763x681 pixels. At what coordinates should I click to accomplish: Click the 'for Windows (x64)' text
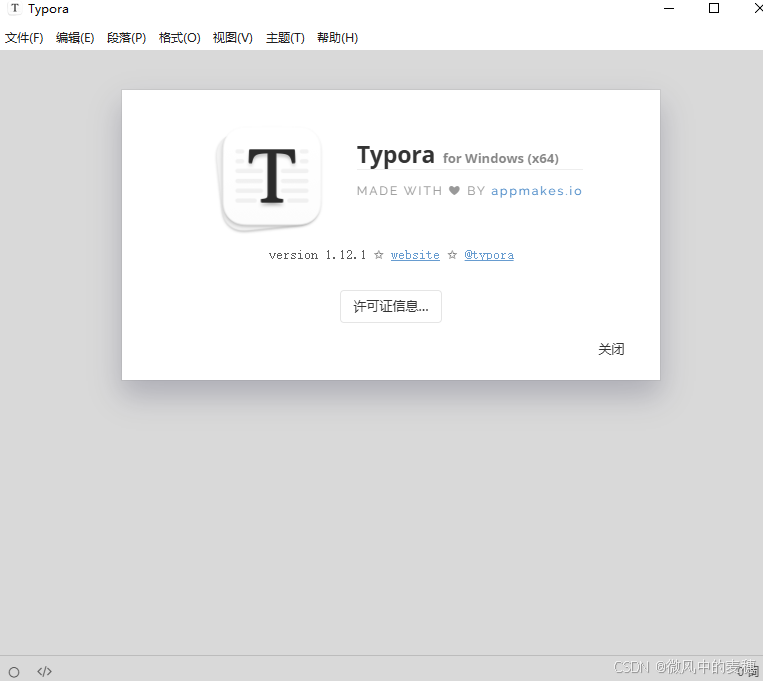coord(501,159)
